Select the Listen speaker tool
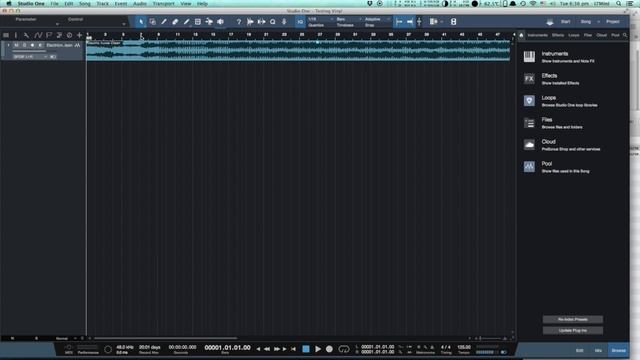This screenshot has width=640, height=360. pos(220,22)
